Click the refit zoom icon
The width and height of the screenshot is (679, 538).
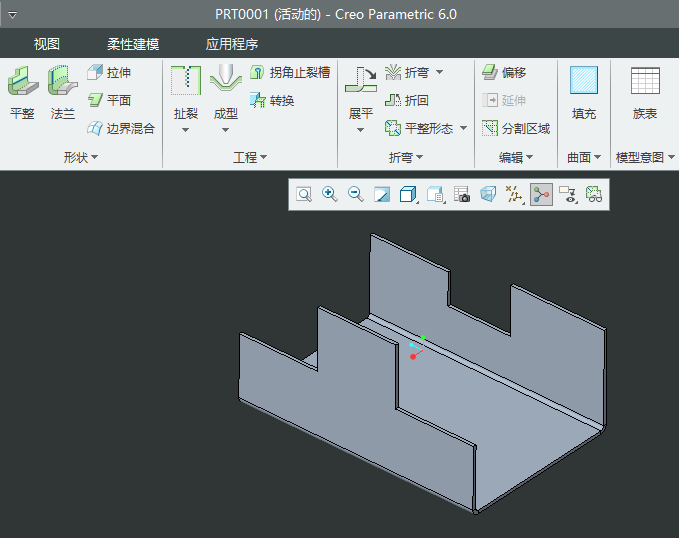[304, 194]
